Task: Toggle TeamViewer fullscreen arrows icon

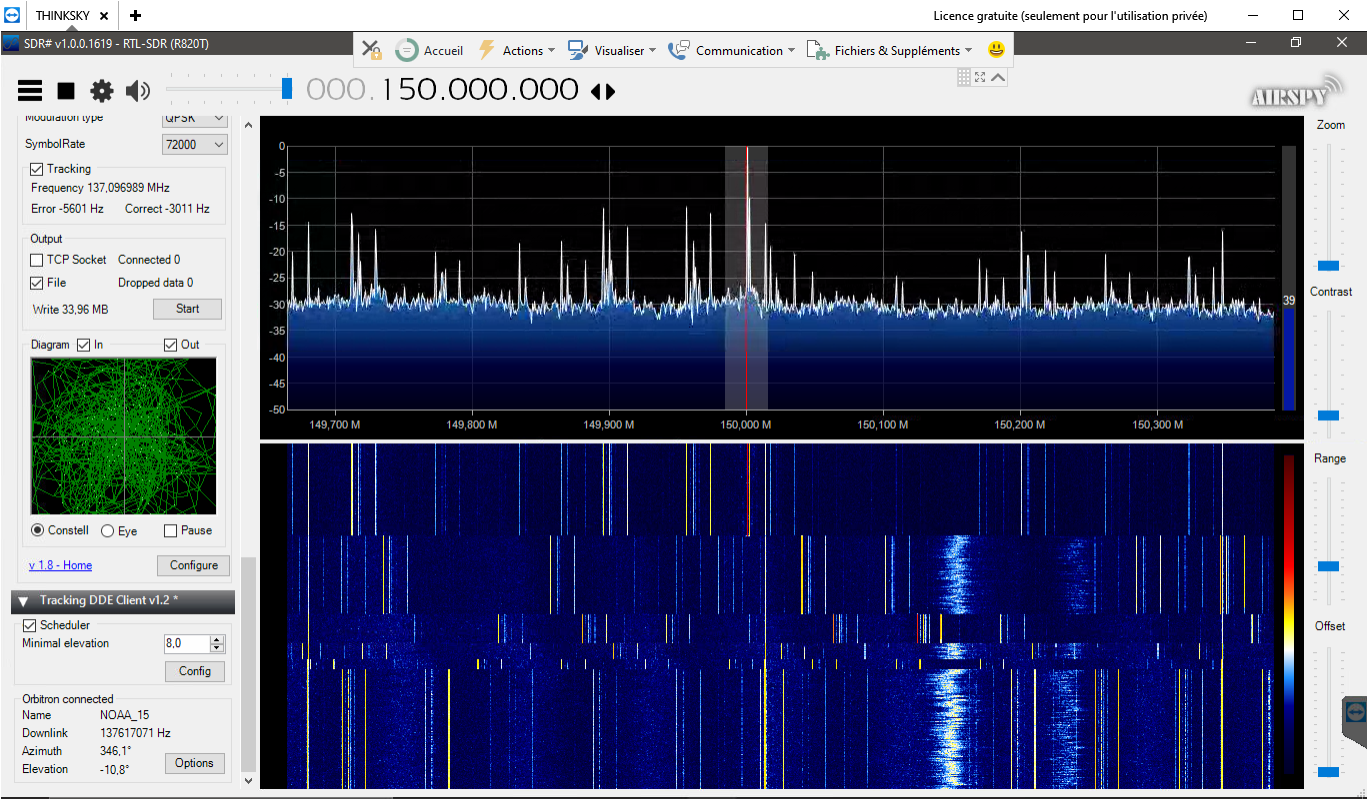Action: point(980,77)
